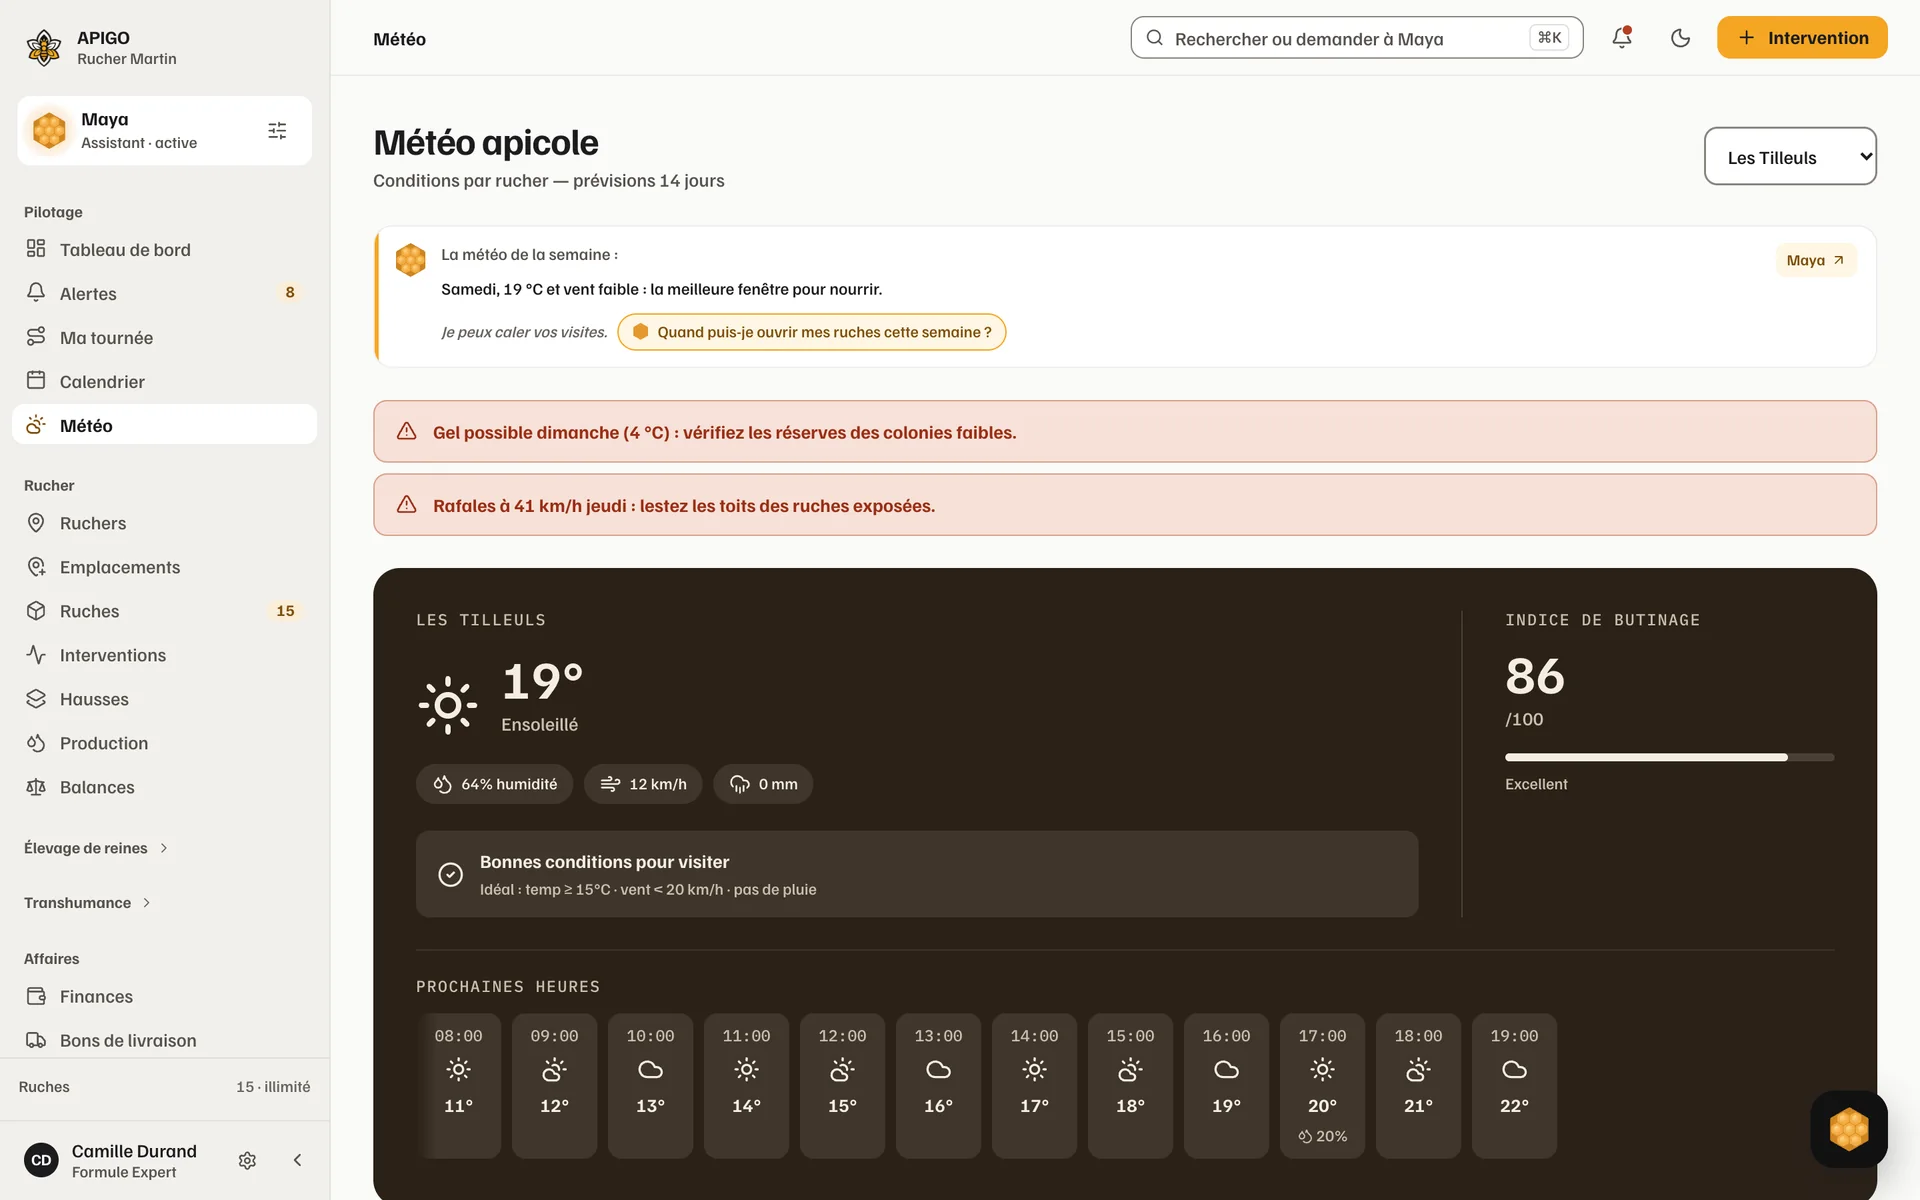Image resolution: width=1920 pixels, height=1200 pixels.
Task: Open Bons de livraison
Action: click(x=164, y=1040)
